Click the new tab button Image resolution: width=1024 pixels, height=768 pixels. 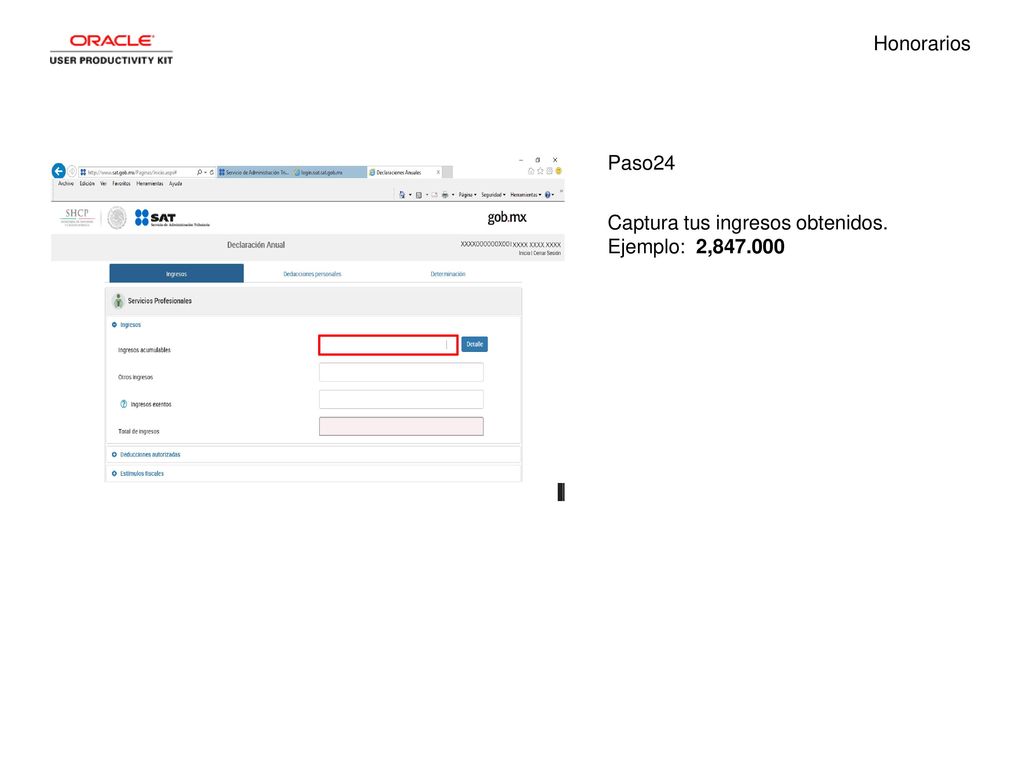[x=447, y=172]
